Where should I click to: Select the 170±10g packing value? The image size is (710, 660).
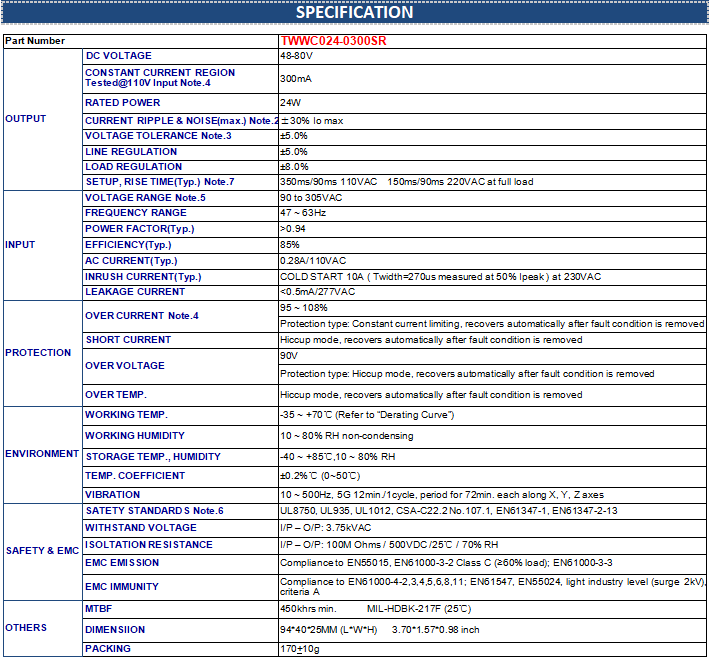pyautogui.click(x=300, y=649)
